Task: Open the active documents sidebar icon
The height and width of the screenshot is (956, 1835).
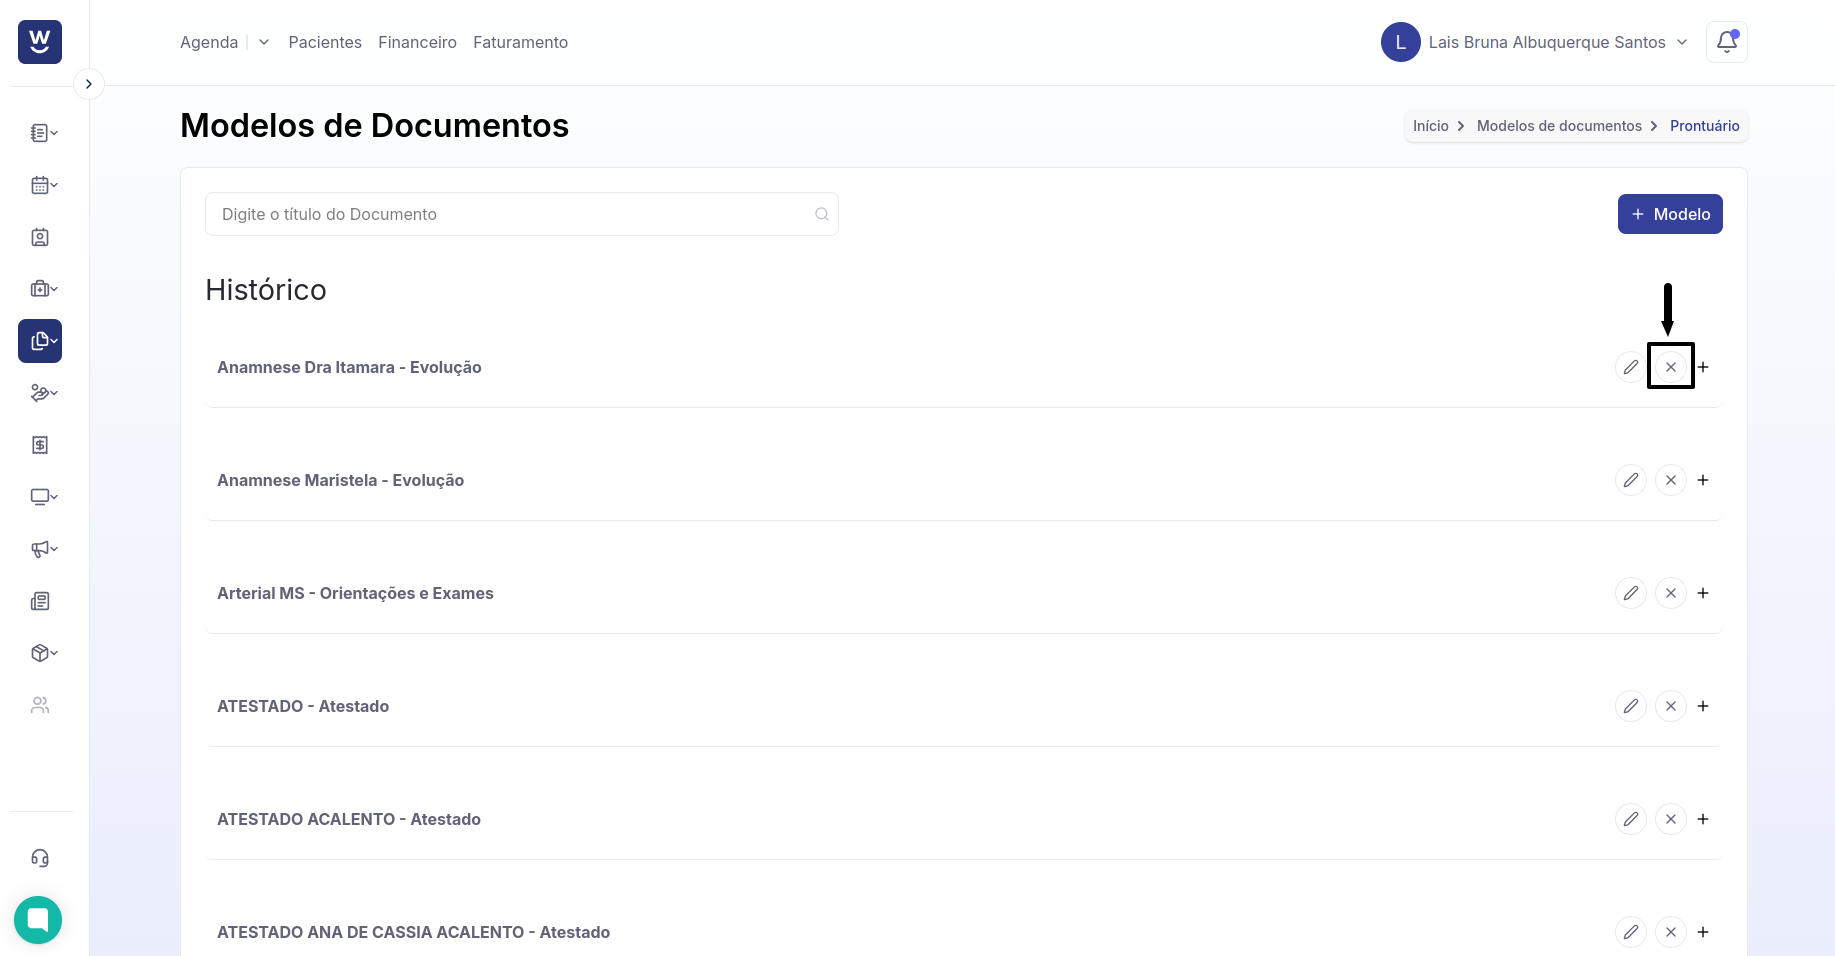Action: 40,341
